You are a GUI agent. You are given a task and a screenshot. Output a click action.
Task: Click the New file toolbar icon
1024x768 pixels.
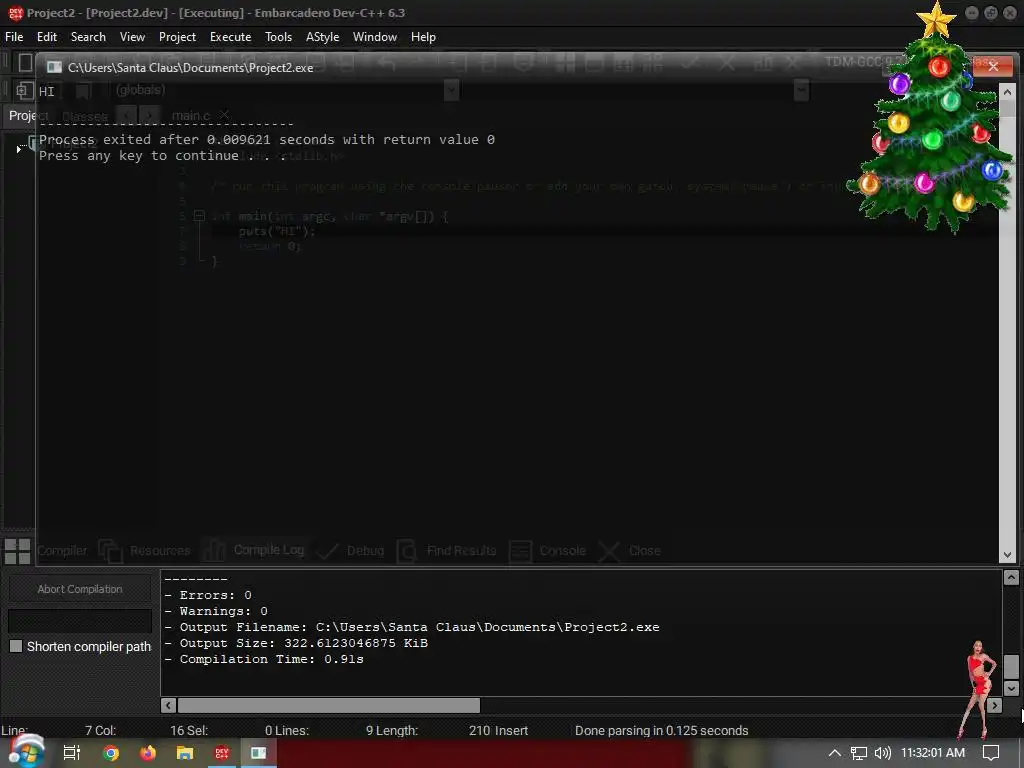(25, 63)
